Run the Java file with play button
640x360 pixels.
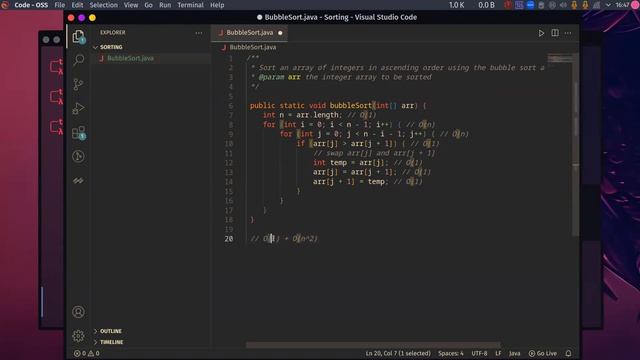tap(541, 33)
